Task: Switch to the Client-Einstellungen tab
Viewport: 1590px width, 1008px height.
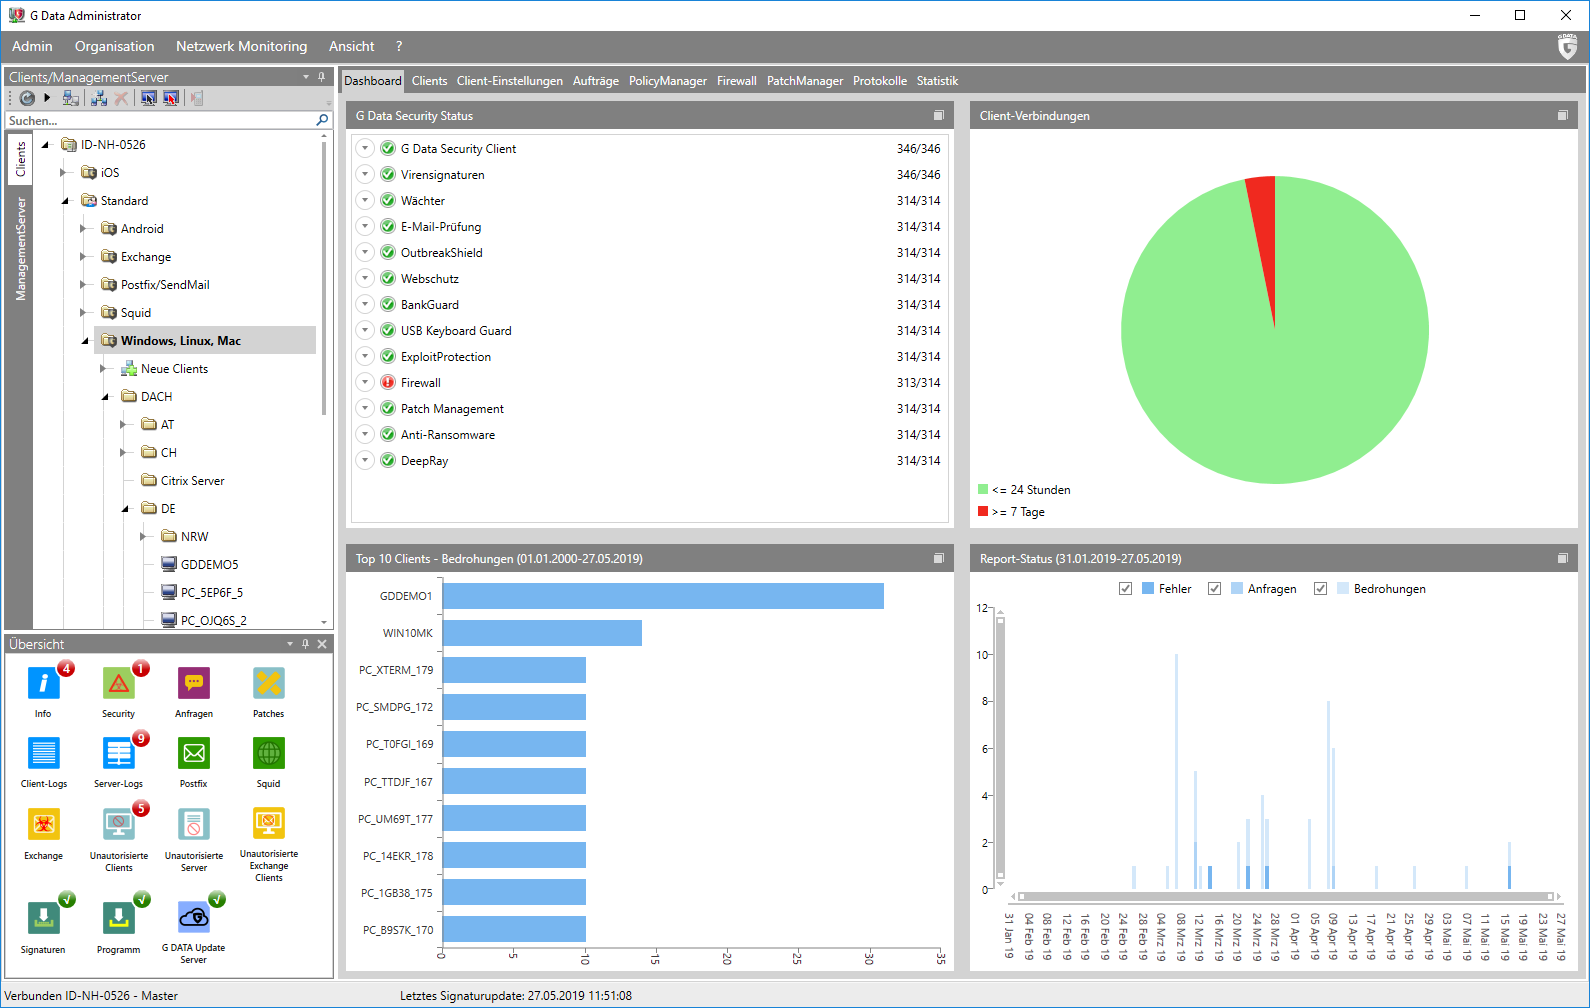Action: point(510,81)
